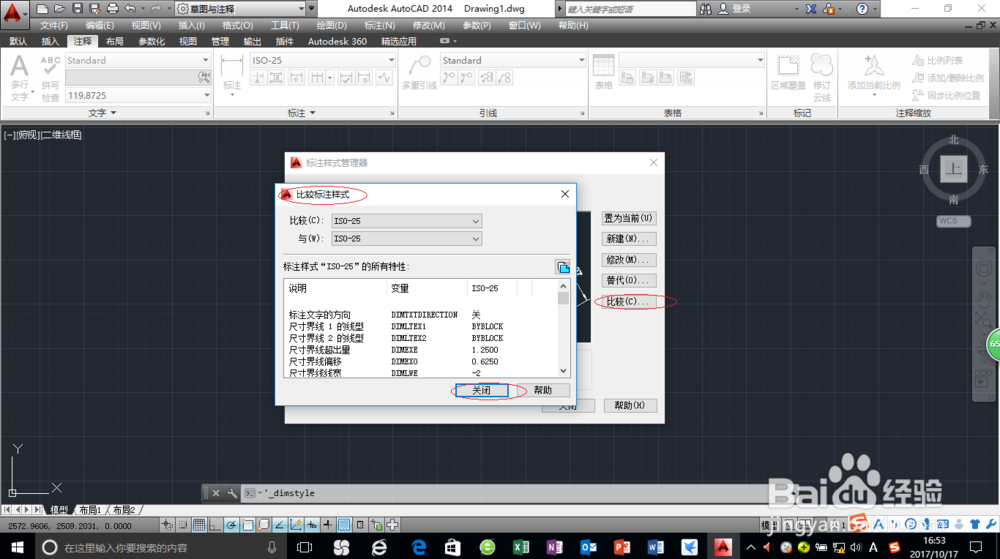Click the customize wrench icon on command line
Screen dimensions: 1000x559
tap(232, 493)
